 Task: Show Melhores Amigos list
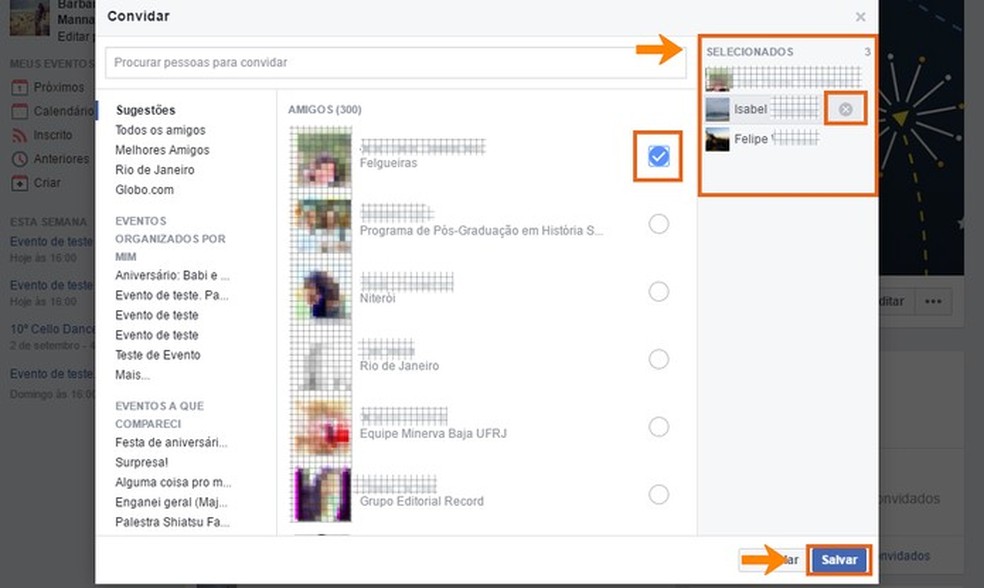click(162, 150)
